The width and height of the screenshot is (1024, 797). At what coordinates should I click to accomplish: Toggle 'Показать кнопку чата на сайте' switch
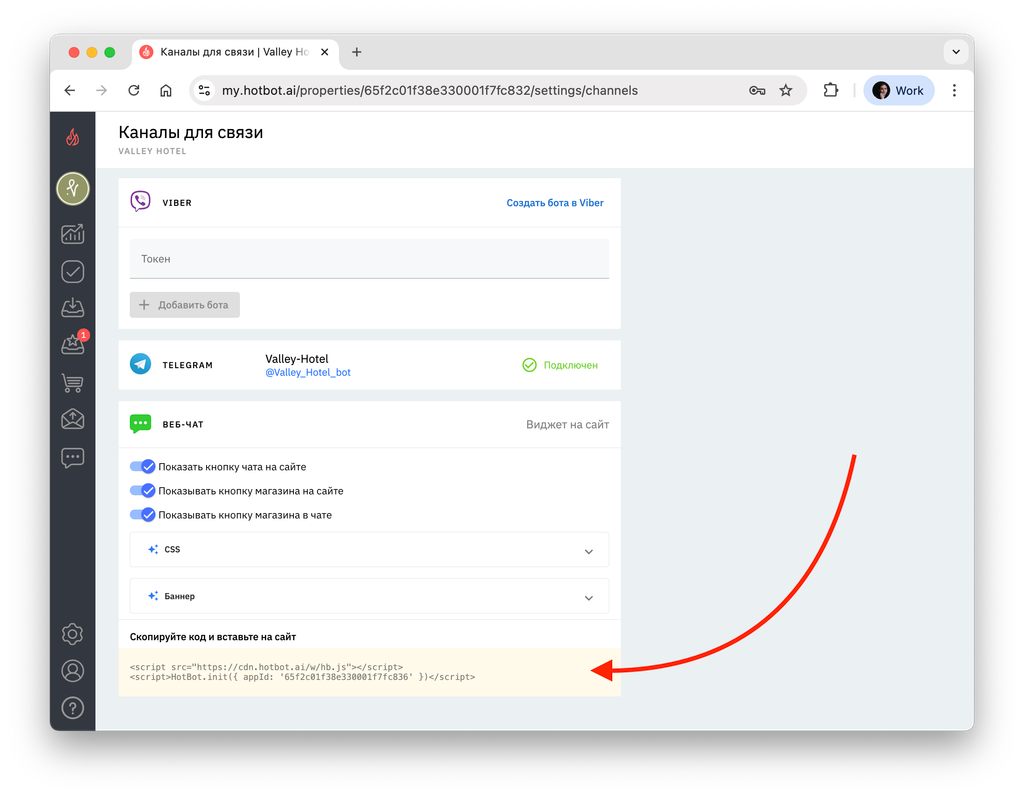(x=142, y=466)
